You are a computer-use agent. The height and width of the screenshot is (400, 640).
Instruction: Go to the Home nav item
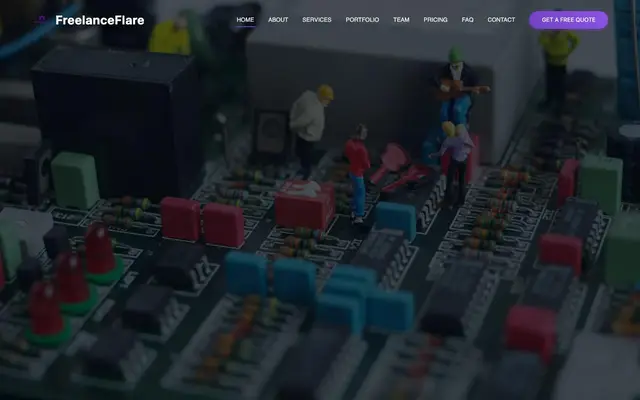coord(245,20)
